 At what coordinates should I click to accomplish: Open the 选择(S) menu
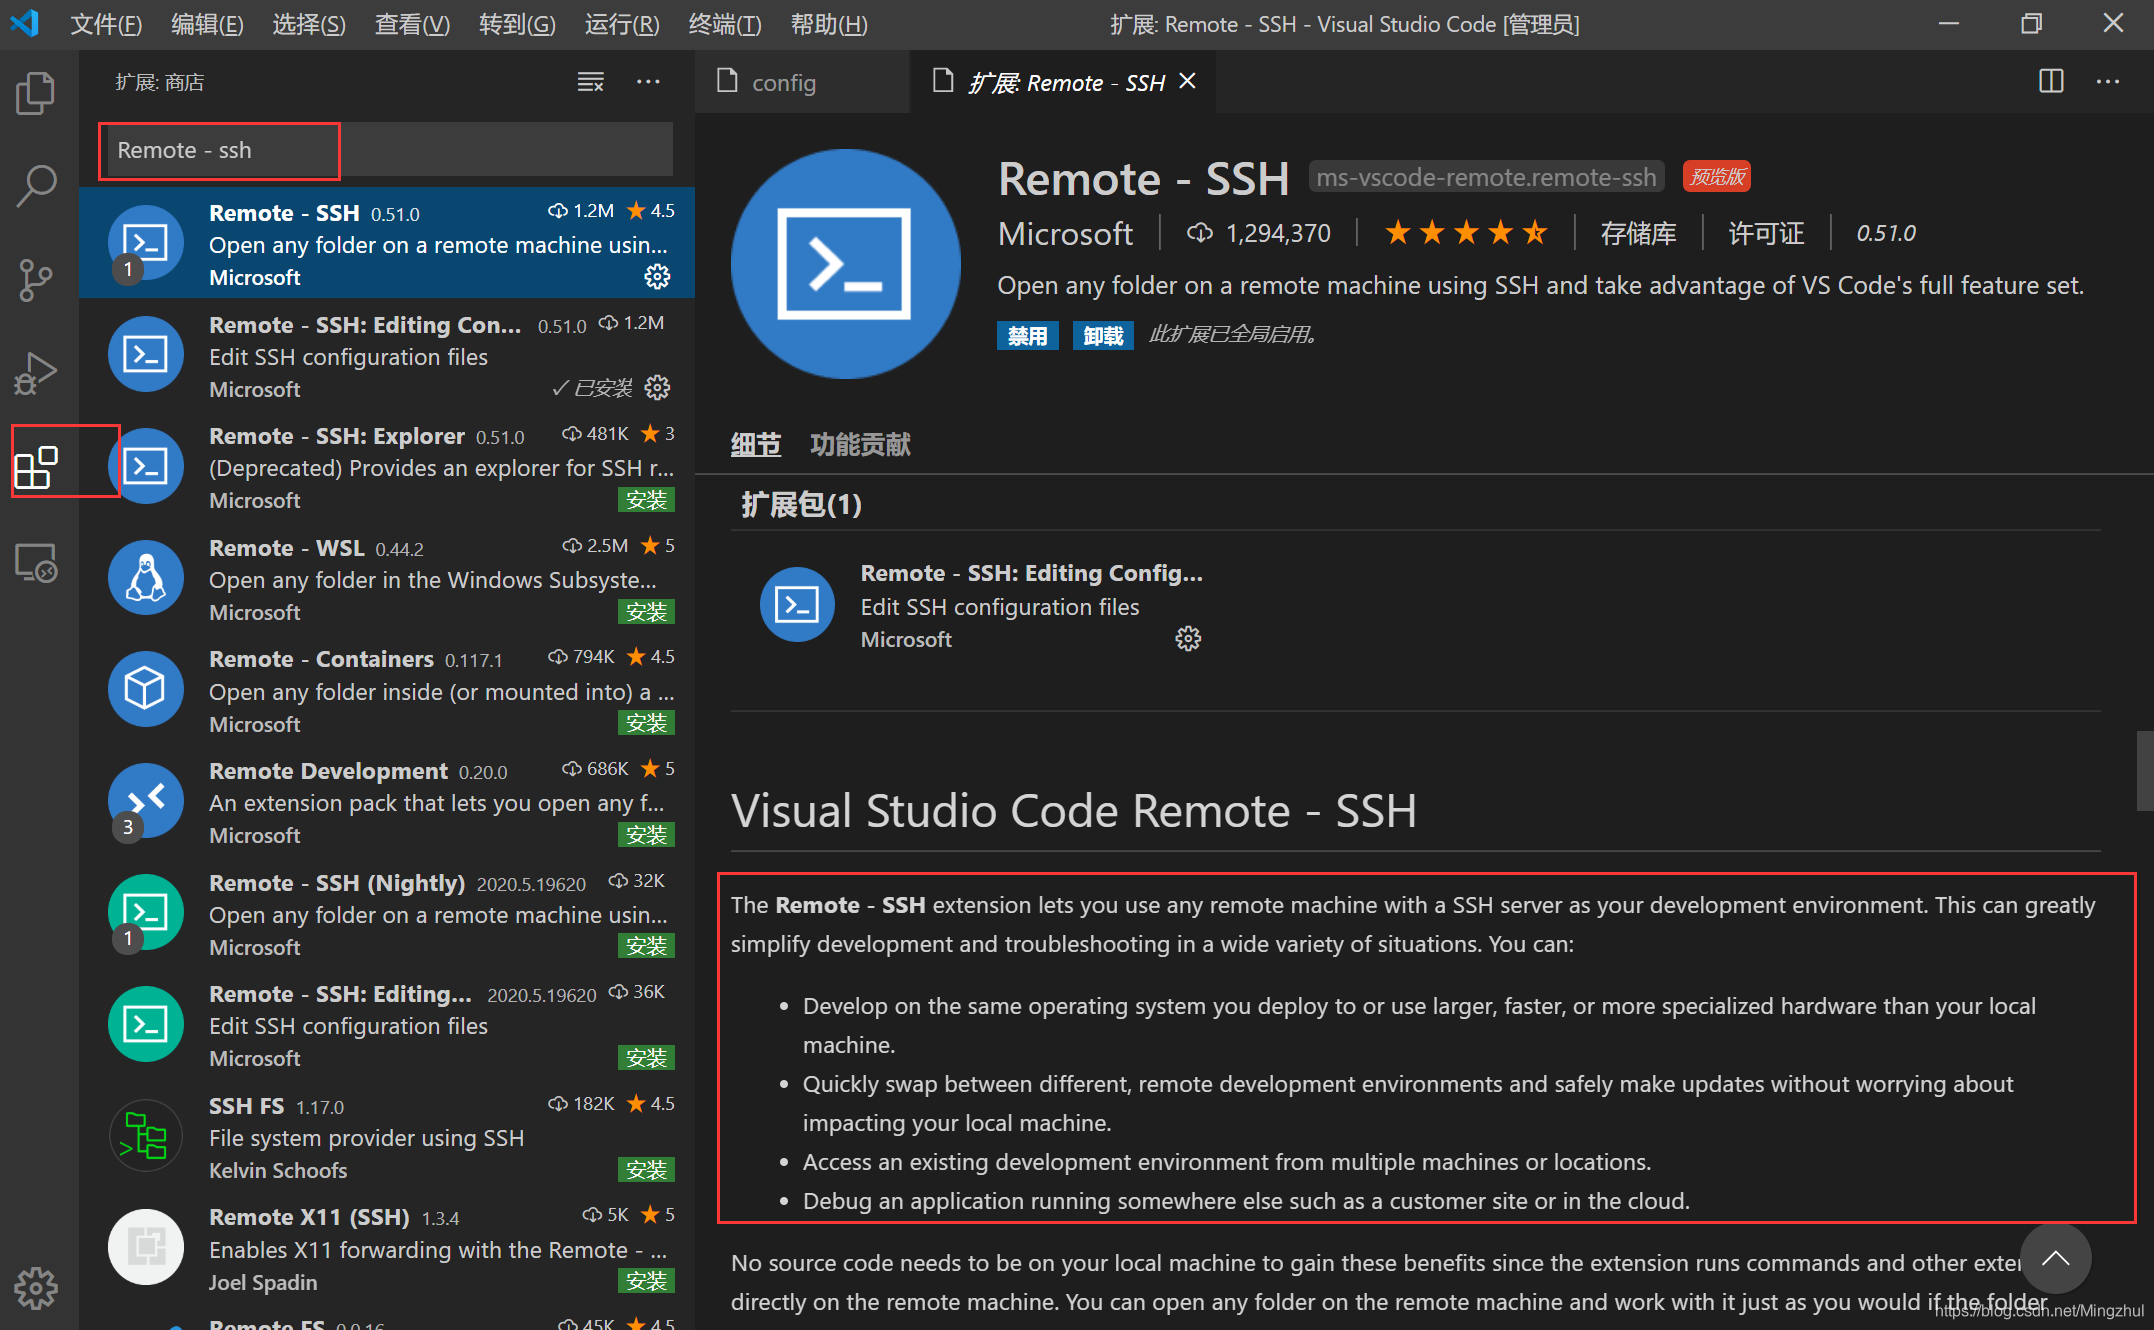click(309, 24)
